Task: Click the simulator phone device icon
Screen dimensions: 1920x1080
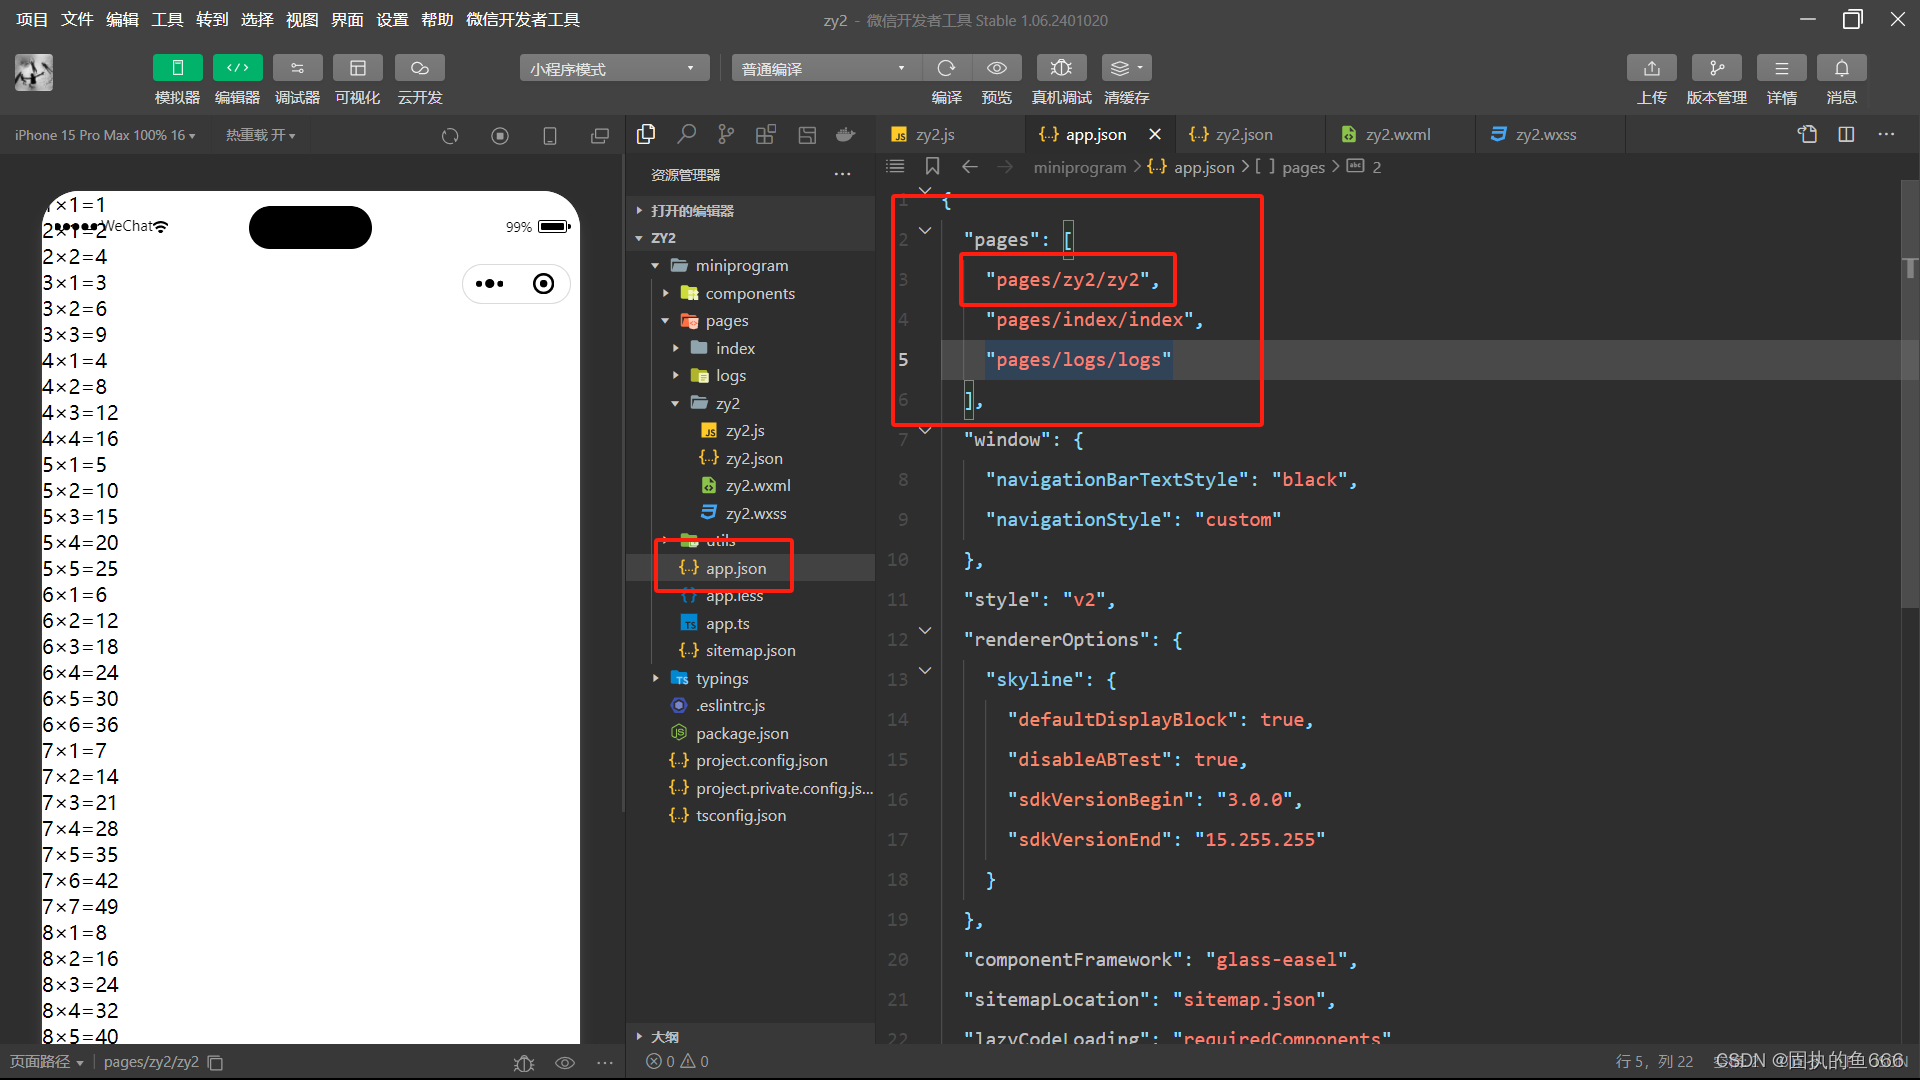Action: pos(550,136)
